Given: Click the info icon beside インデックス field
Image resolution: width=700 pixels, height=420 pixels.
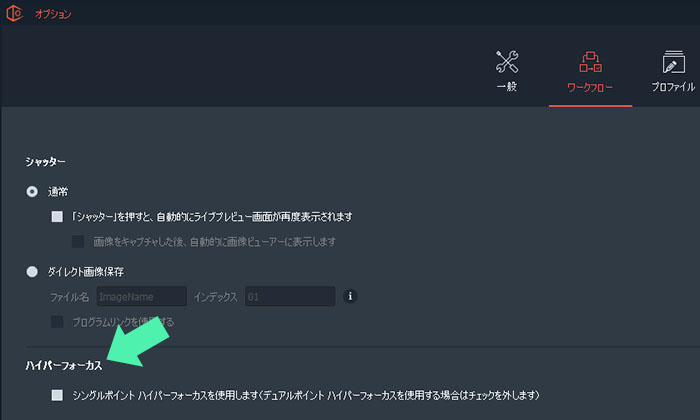Looking at the screenshot, I should point(350,296).
